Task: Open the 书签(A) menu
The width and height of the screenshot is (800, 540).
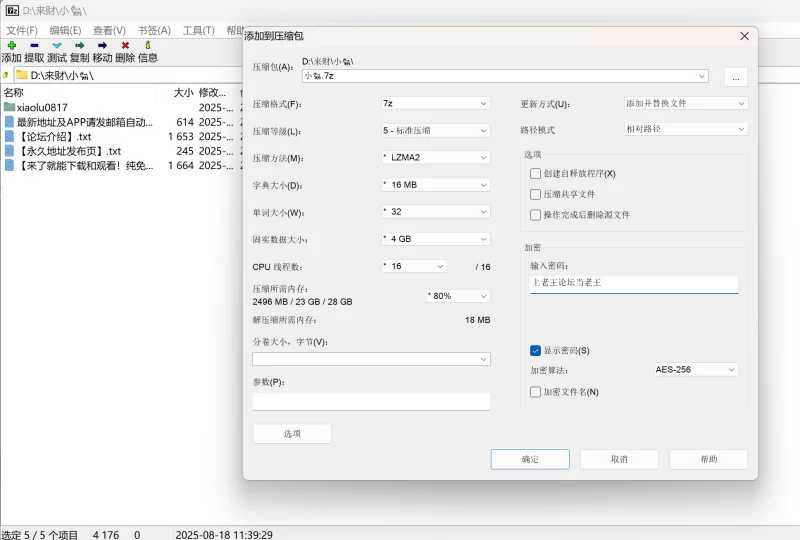Action: point(154,31)
